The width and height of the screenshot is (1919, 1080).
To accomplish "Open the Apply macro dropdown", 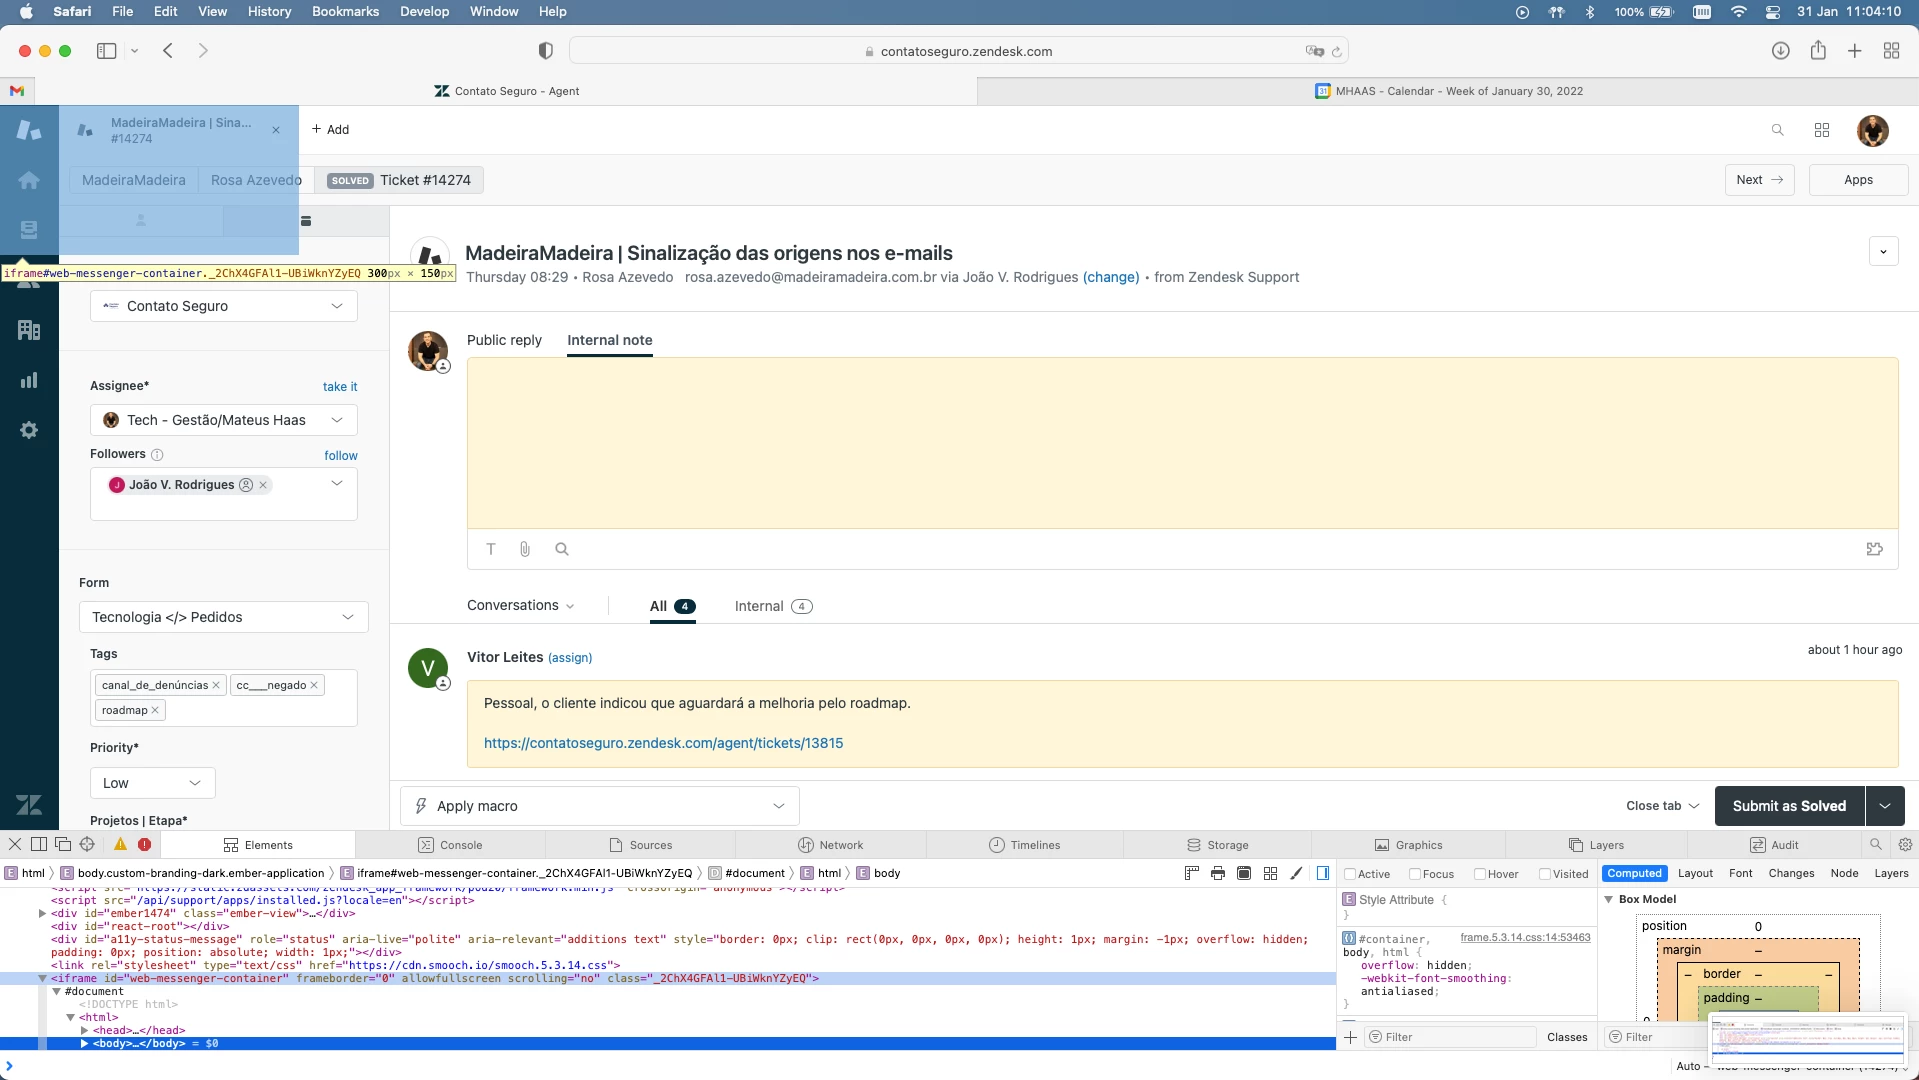I will click(x=600, y=806).
